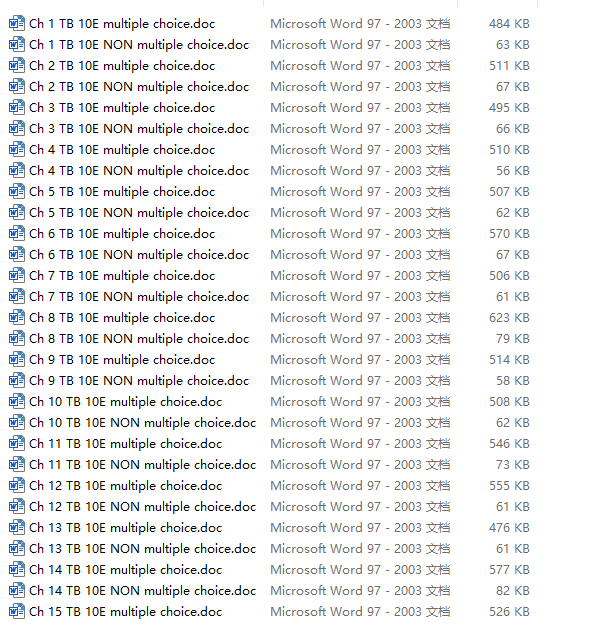Viewport: 605px width, 626px height.
Task: Click doc icon next to Ch 6 NON multiple choice.doc
Action: (16, 254)
